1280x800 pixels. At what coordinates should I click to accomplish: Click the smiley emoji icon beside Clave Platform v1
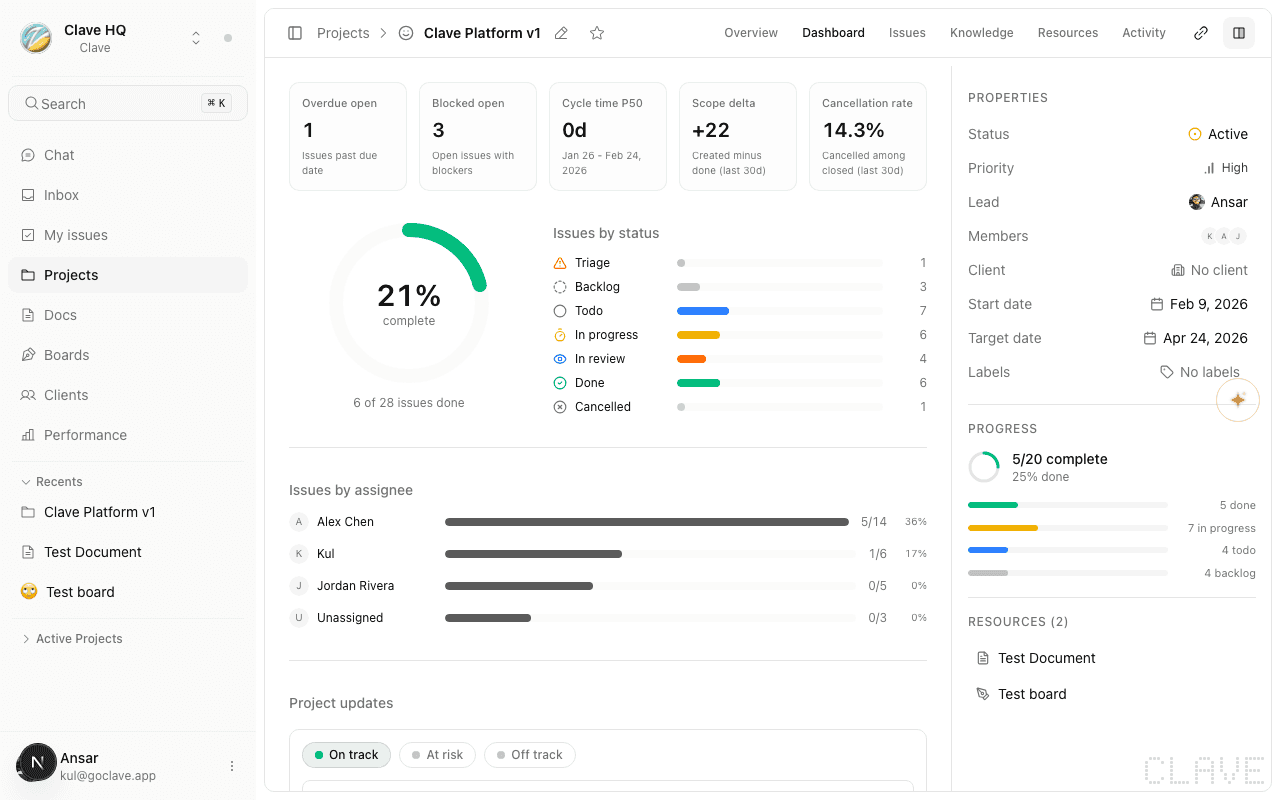point(405,33)
